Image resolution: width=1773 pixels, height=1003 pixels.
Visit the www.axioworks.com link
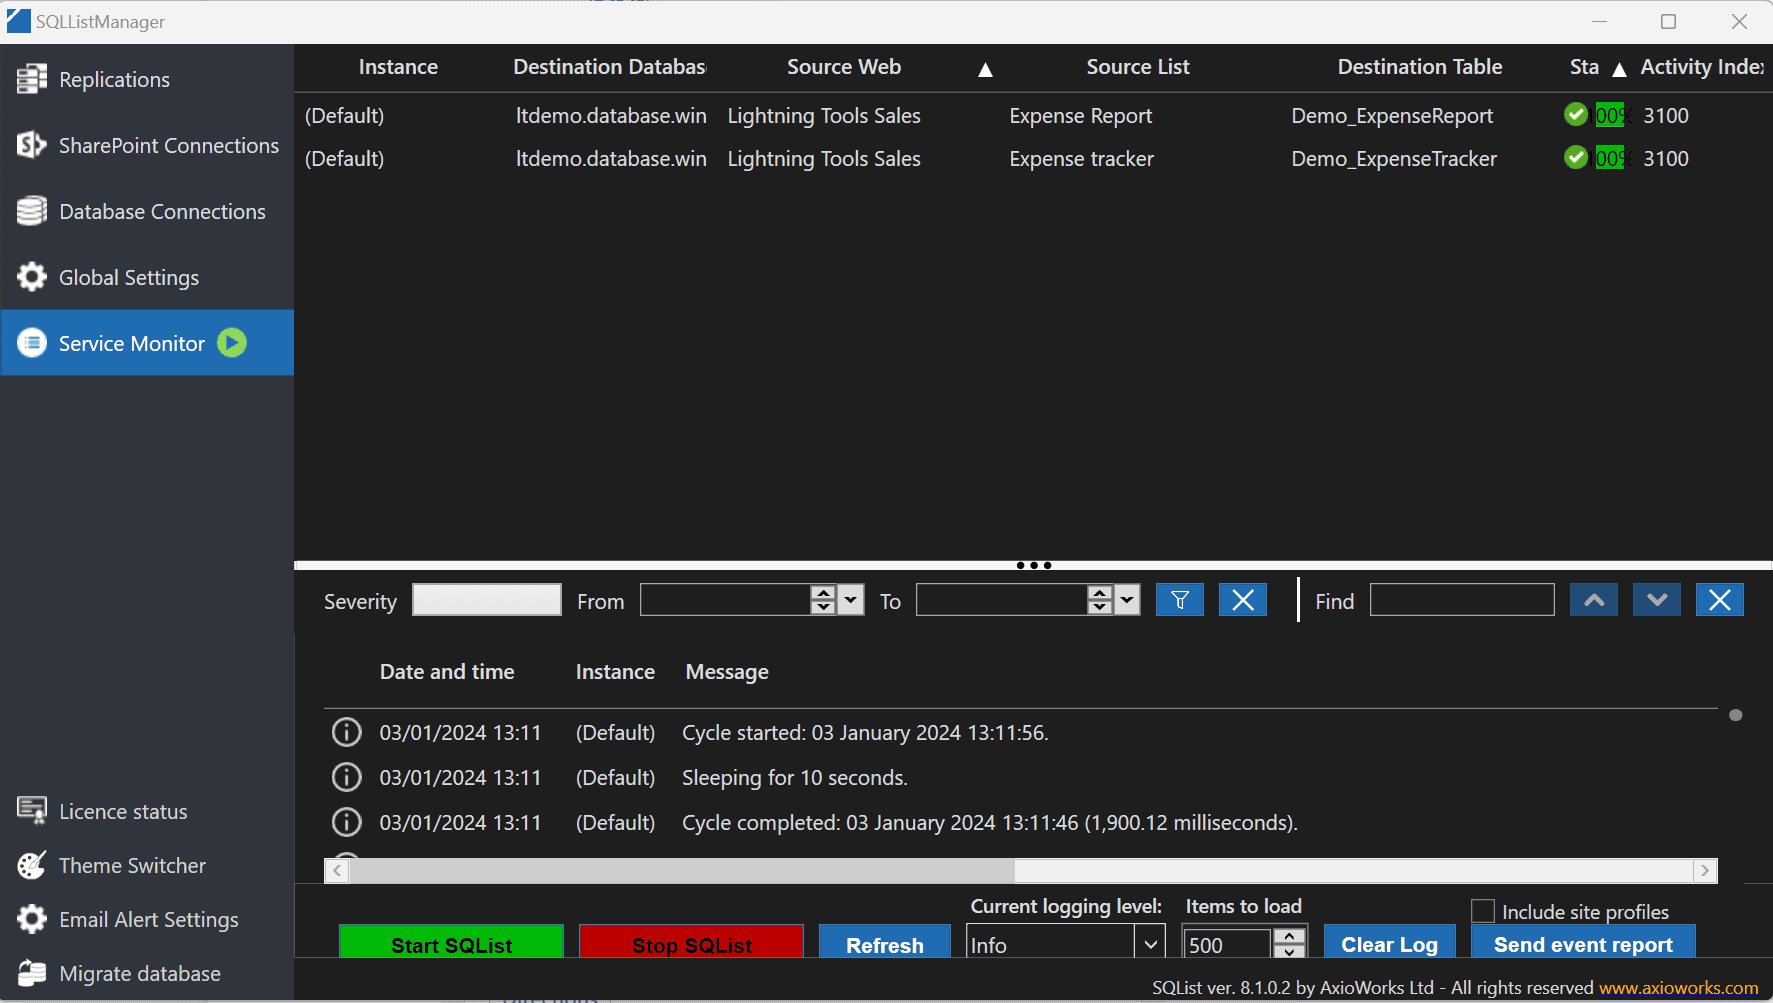point(1677,988)
